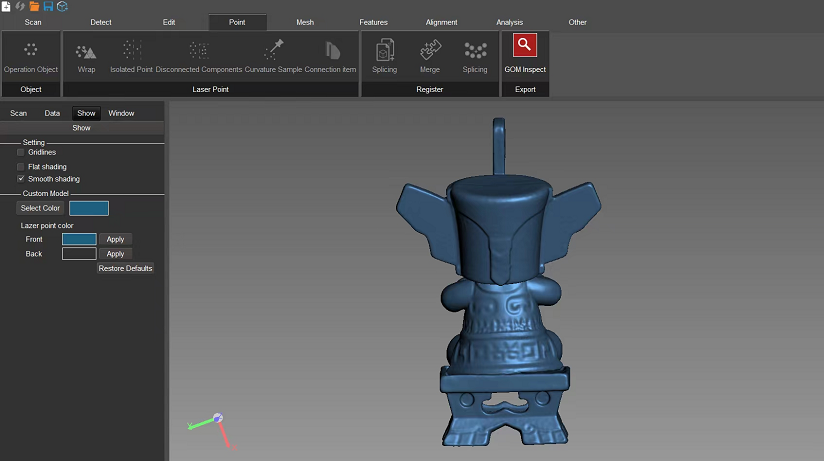Image resolution: width=824 pixels, height=461 pixels.
Task: Click the Register group label
Action: pyautogui.click(x=430, y=89)
